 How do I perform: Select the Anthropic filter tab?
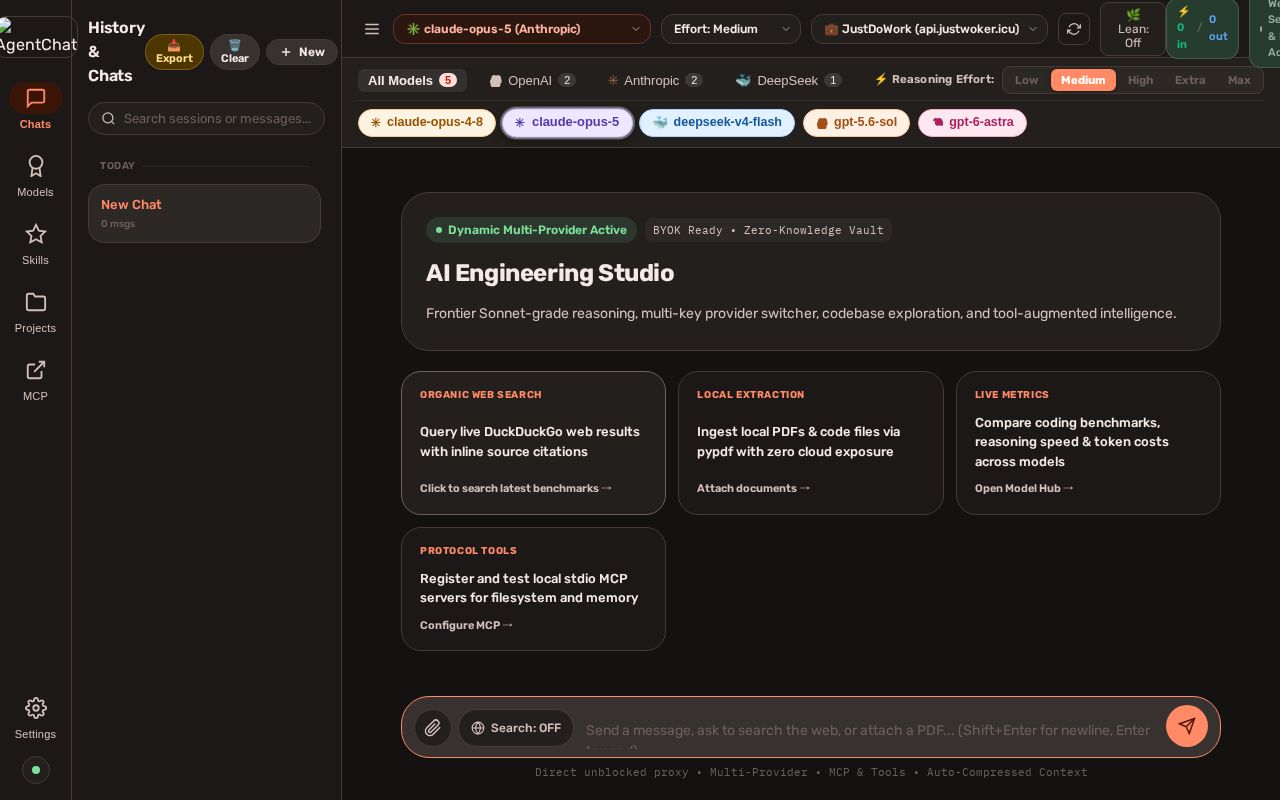click(x=655, y=80)
